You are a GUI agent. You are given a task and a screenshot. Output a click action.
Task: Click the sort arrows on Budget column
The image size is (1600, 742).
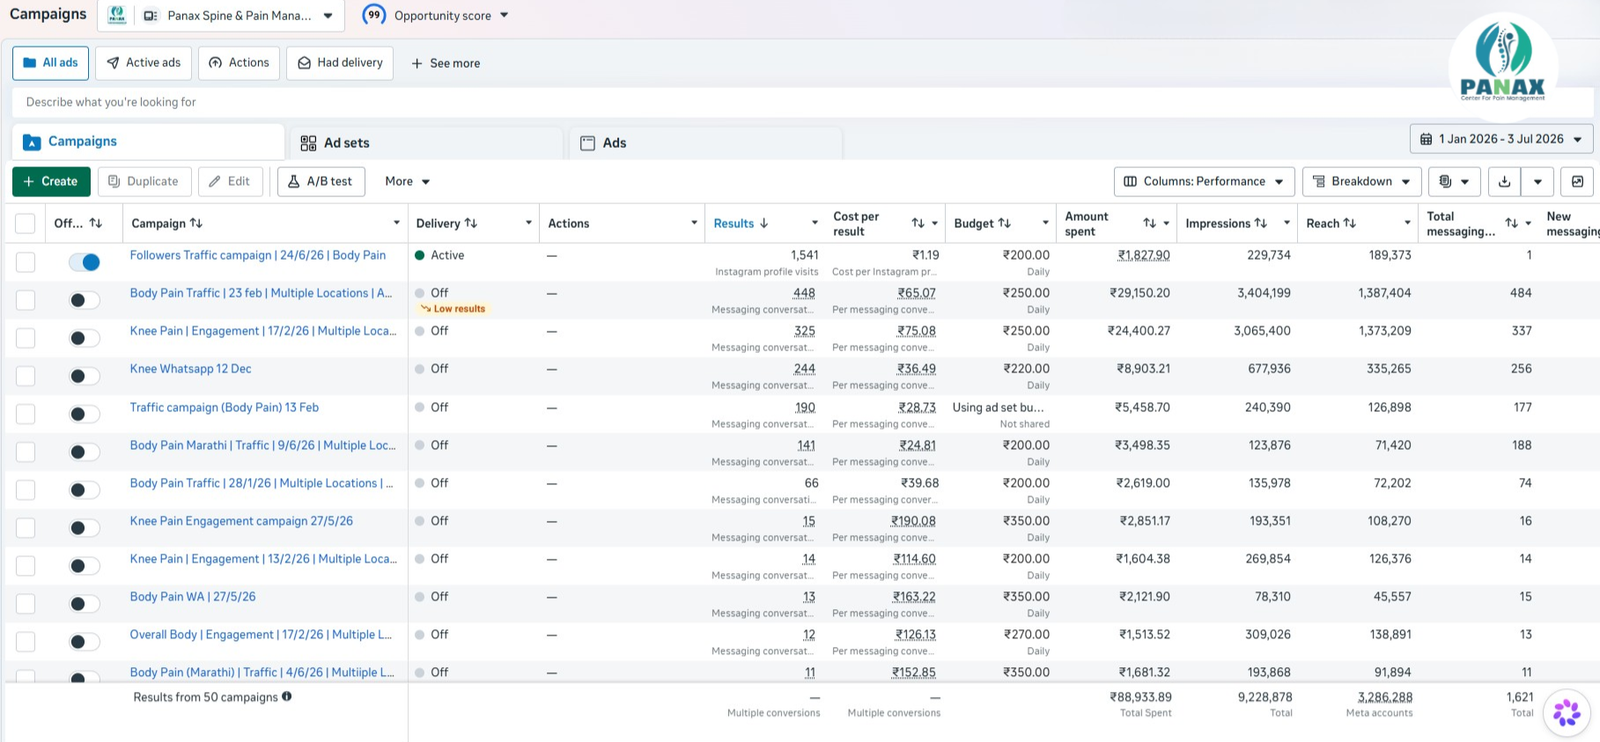(1005, 223)
